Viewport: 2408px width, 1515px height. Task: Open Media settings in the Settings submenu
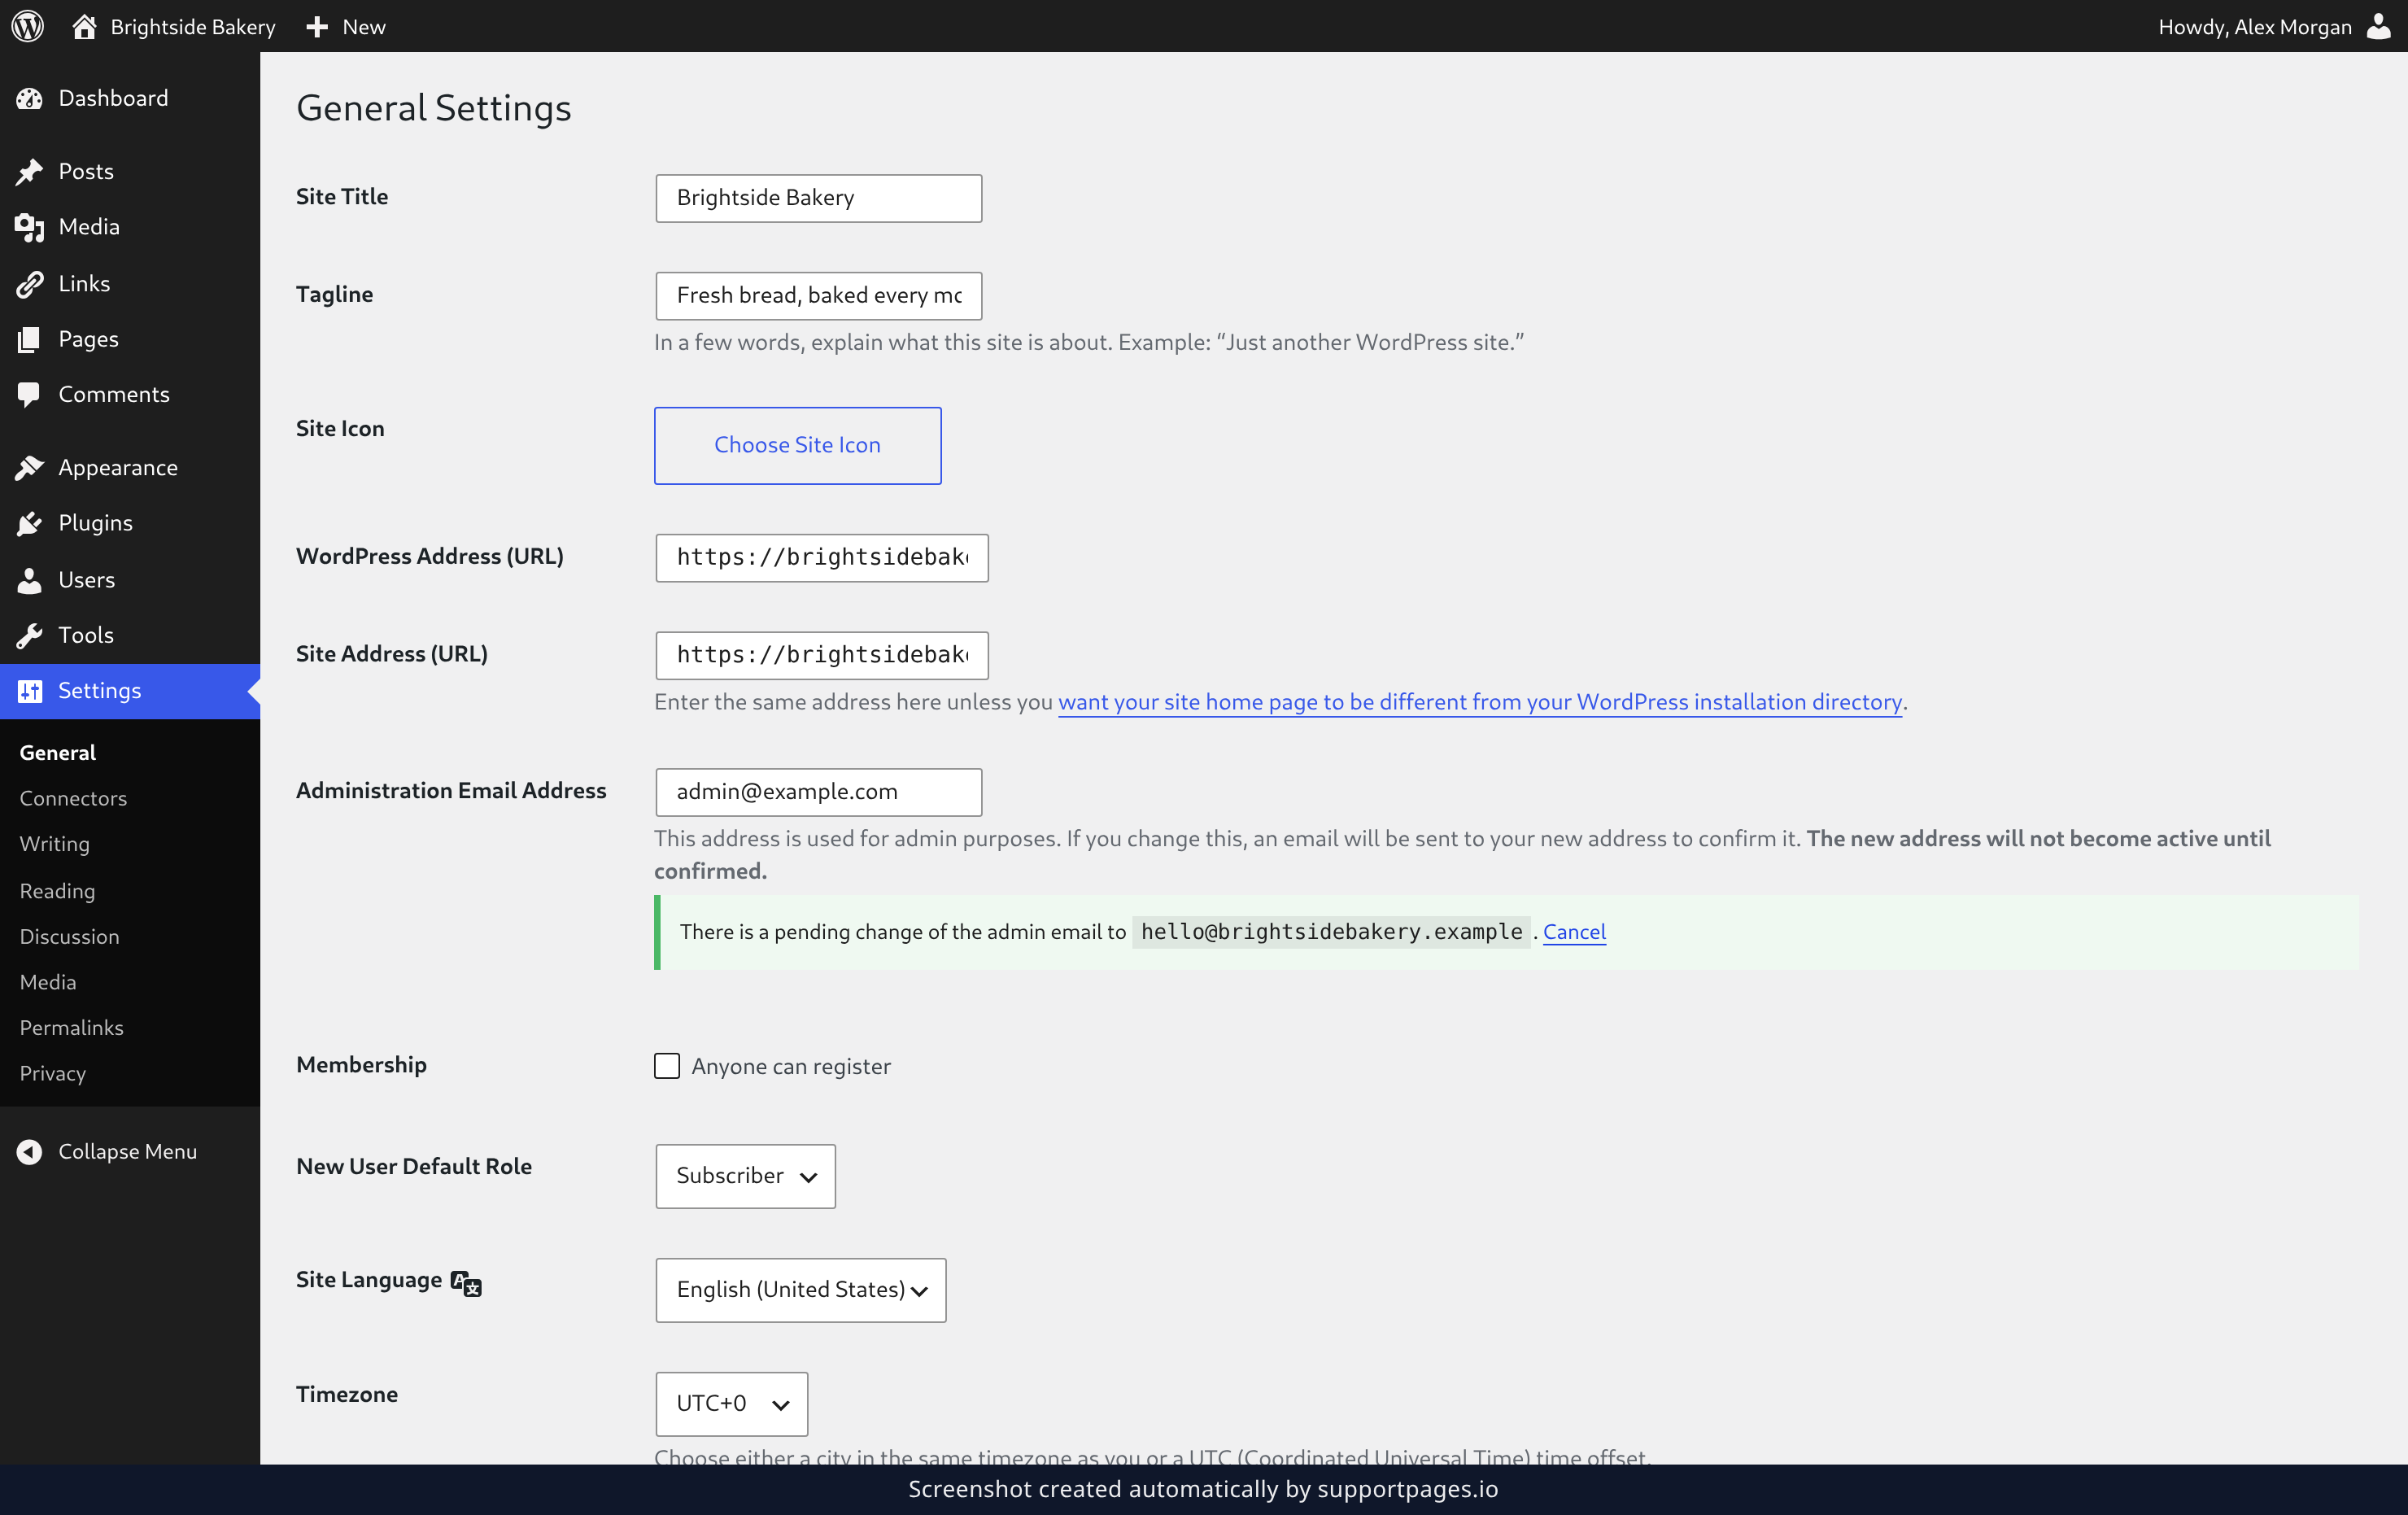click(48, 982)
